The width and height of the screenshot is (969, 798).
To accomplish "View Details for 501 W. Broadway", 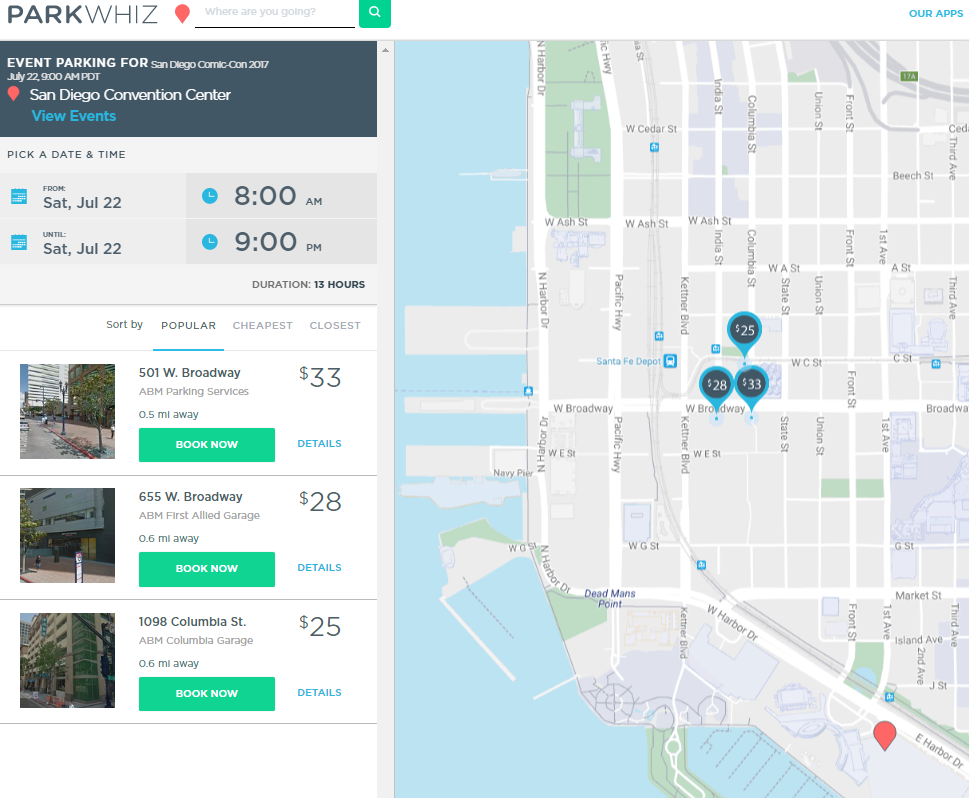I will (319, 444).
